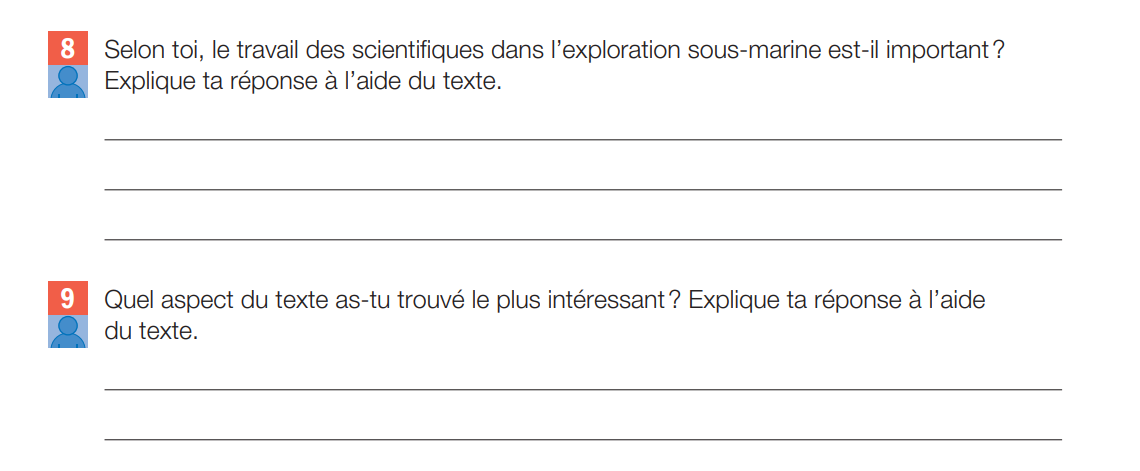
Task: Click the orange number 9 badge
Action: (x=68, y=299)
